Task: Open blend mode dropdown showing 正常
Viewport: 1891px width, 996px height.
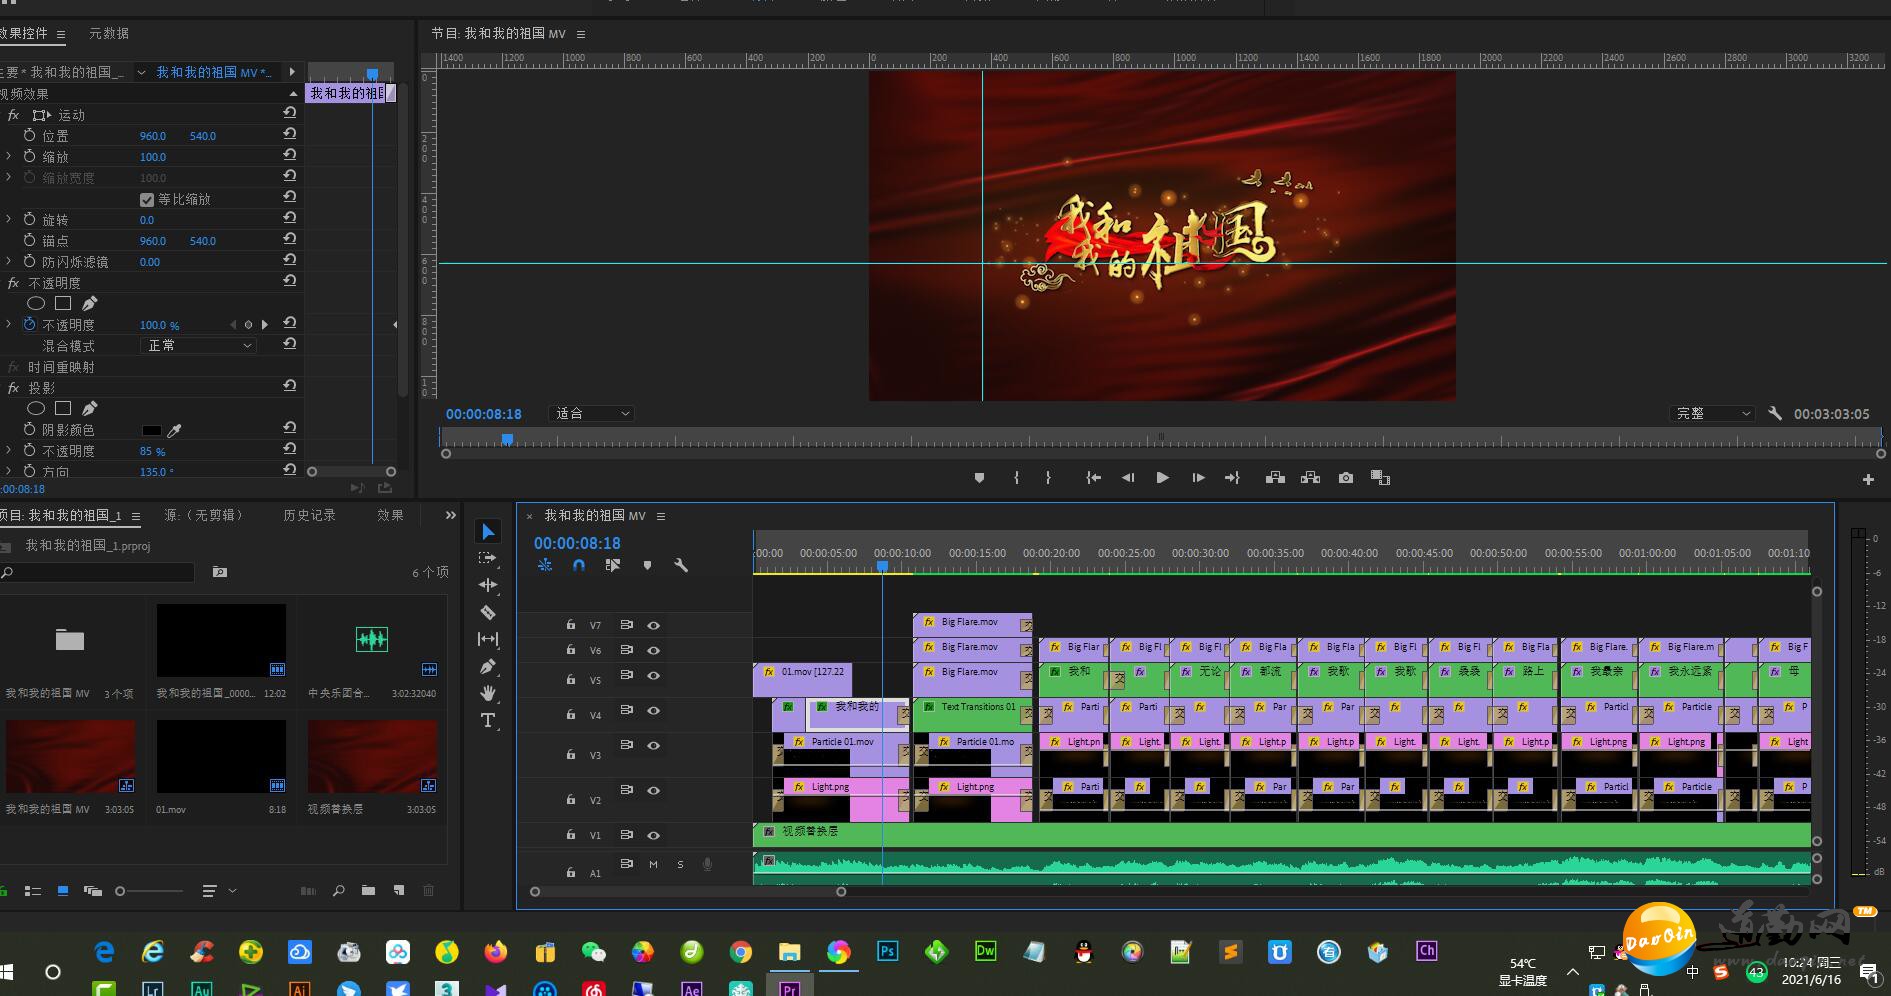Action: [199, 345]
